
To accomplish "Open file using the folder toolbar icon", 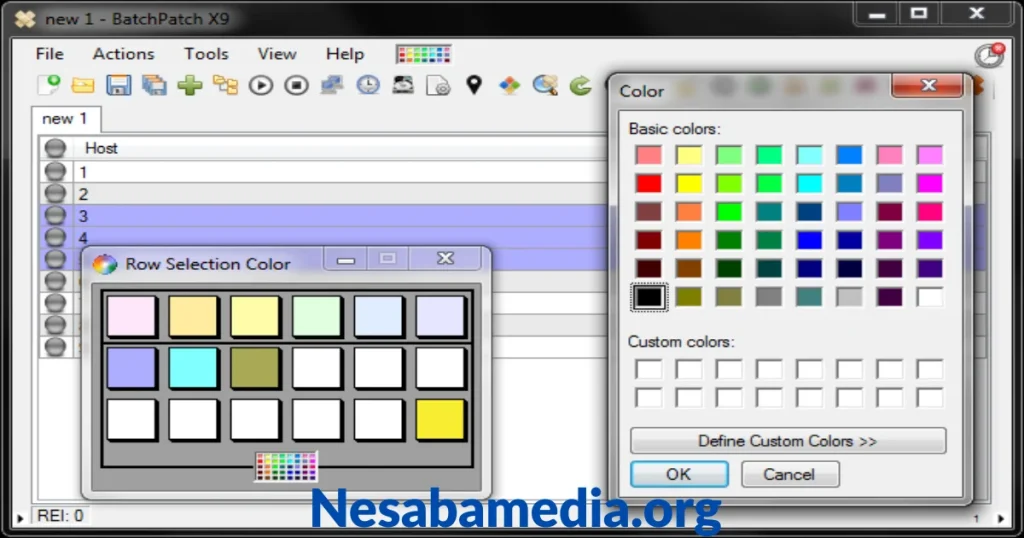I will tap(83, 86).
